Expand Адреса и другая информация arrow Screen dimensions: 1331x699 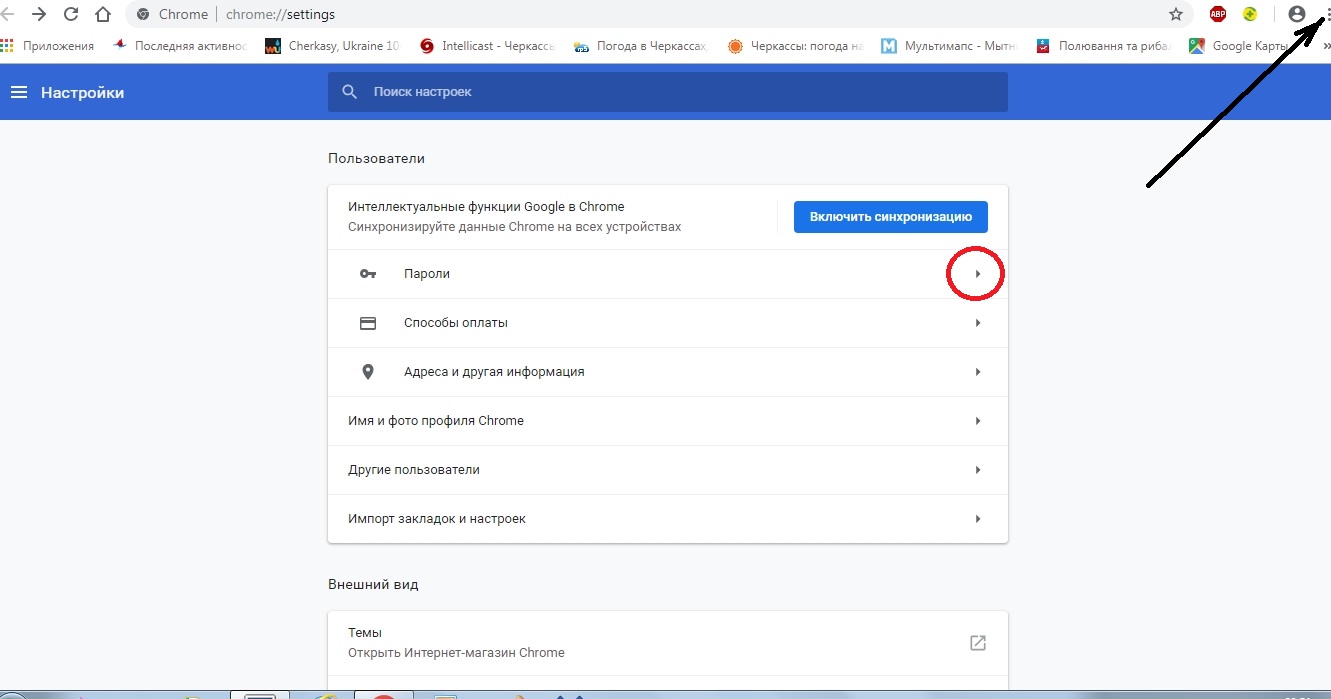[x=977, y=372]
